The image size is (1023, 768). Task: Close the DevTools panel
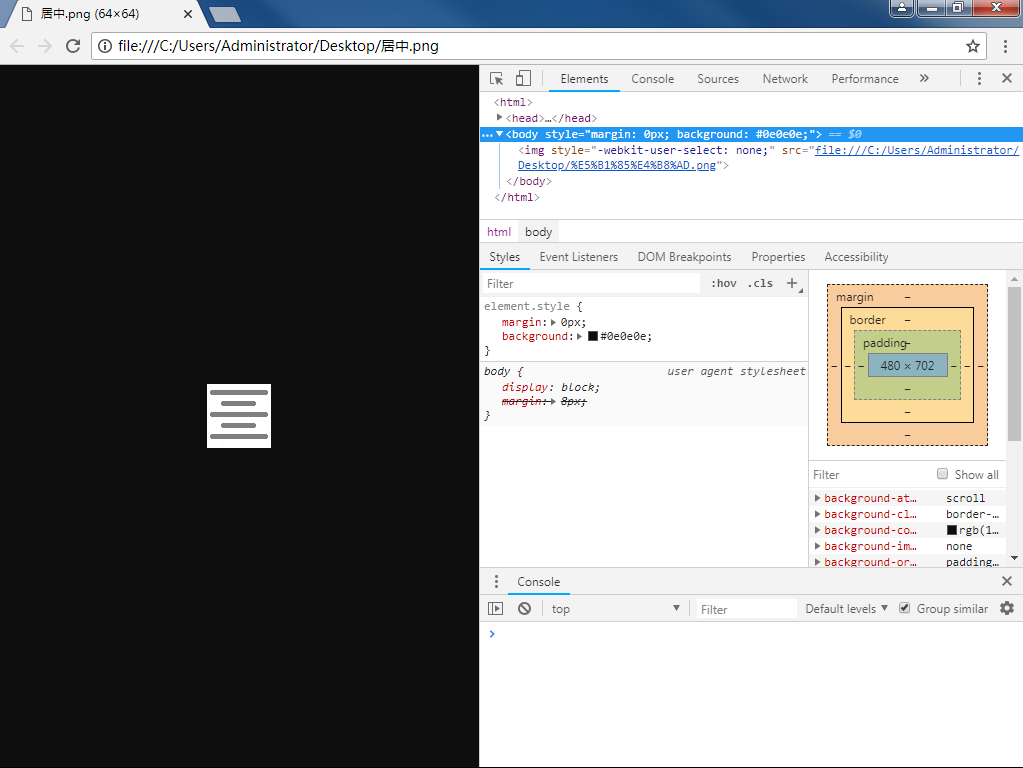pos(1007,79)
